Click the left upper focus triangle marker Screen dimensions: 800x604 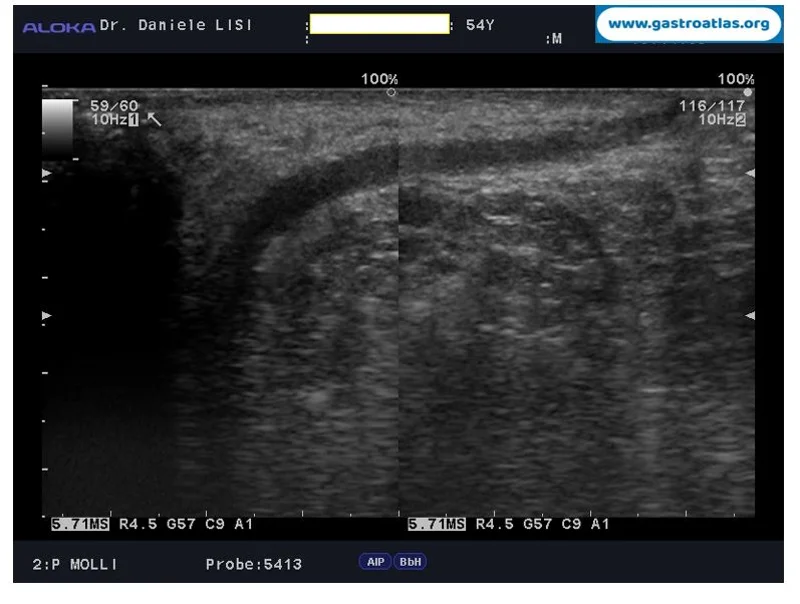click(46, 173)
